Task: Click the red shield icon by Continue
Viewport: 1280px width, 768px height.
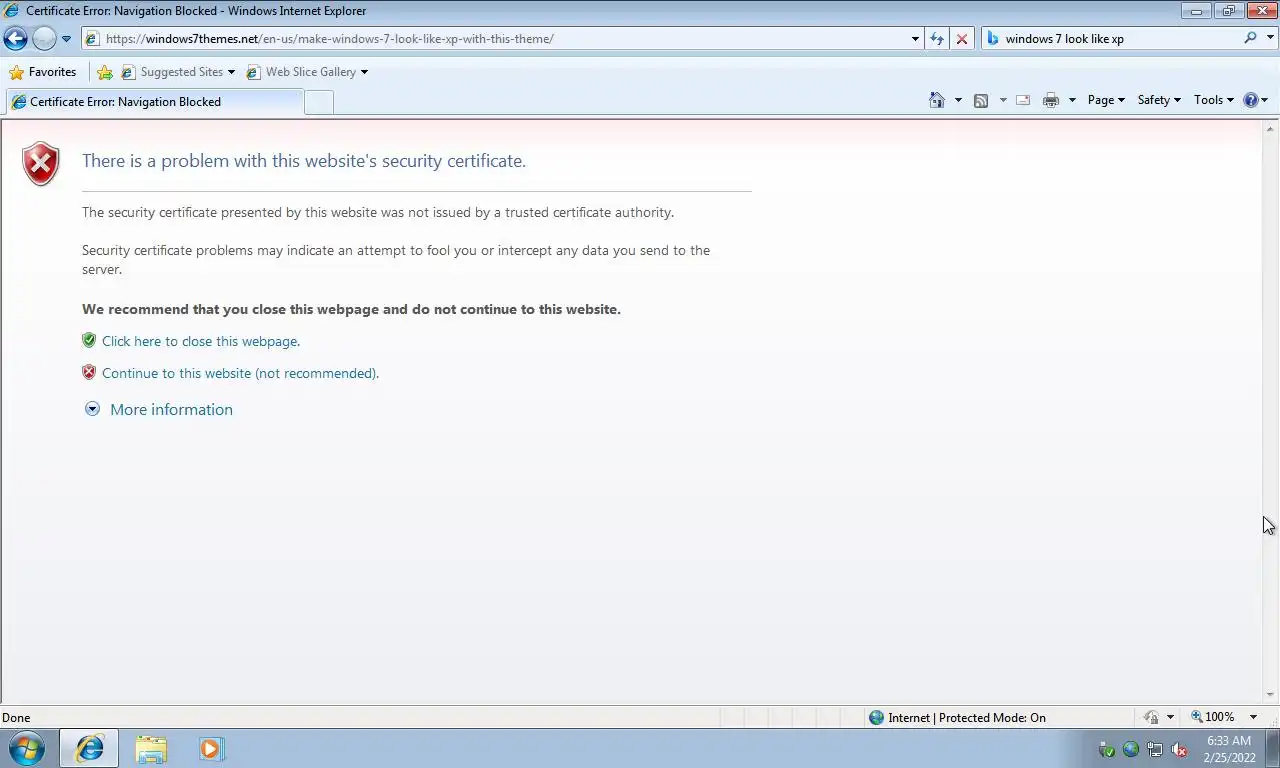Action: (x=89, y=372)
